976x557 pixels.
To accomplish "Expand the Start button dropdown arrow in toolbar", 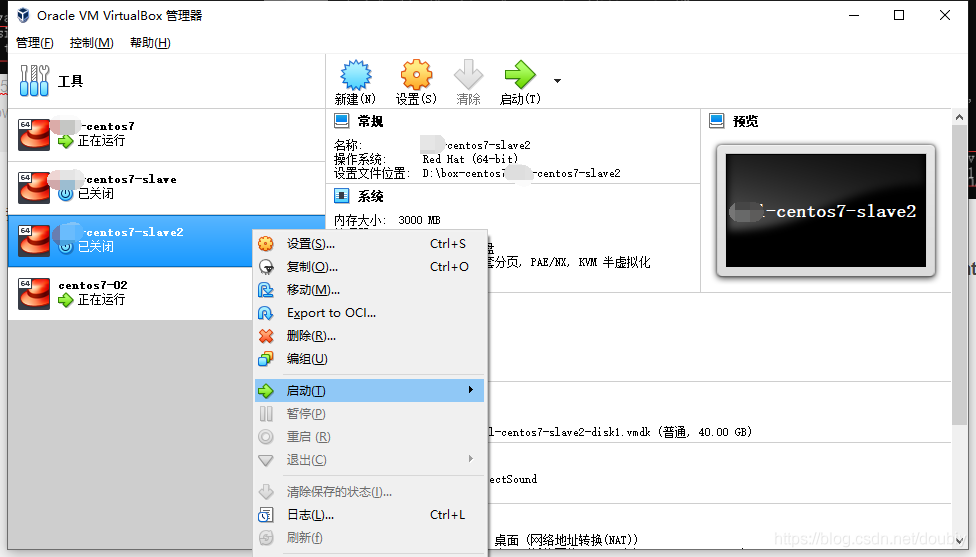I will point(557,80).
